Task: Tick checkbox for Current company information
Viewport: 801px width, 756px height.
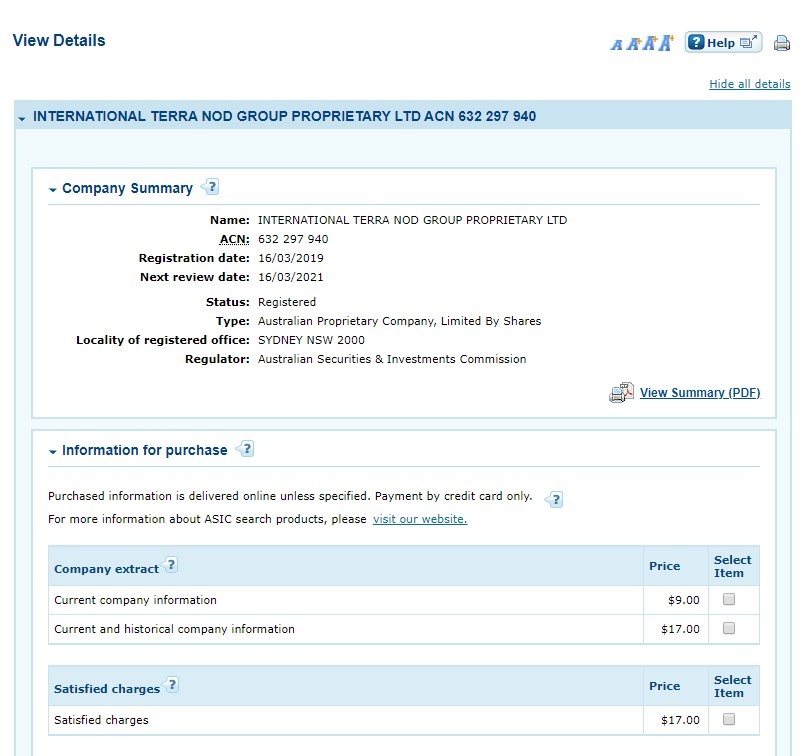Action: pyautogui.click(x=729, y=599)
